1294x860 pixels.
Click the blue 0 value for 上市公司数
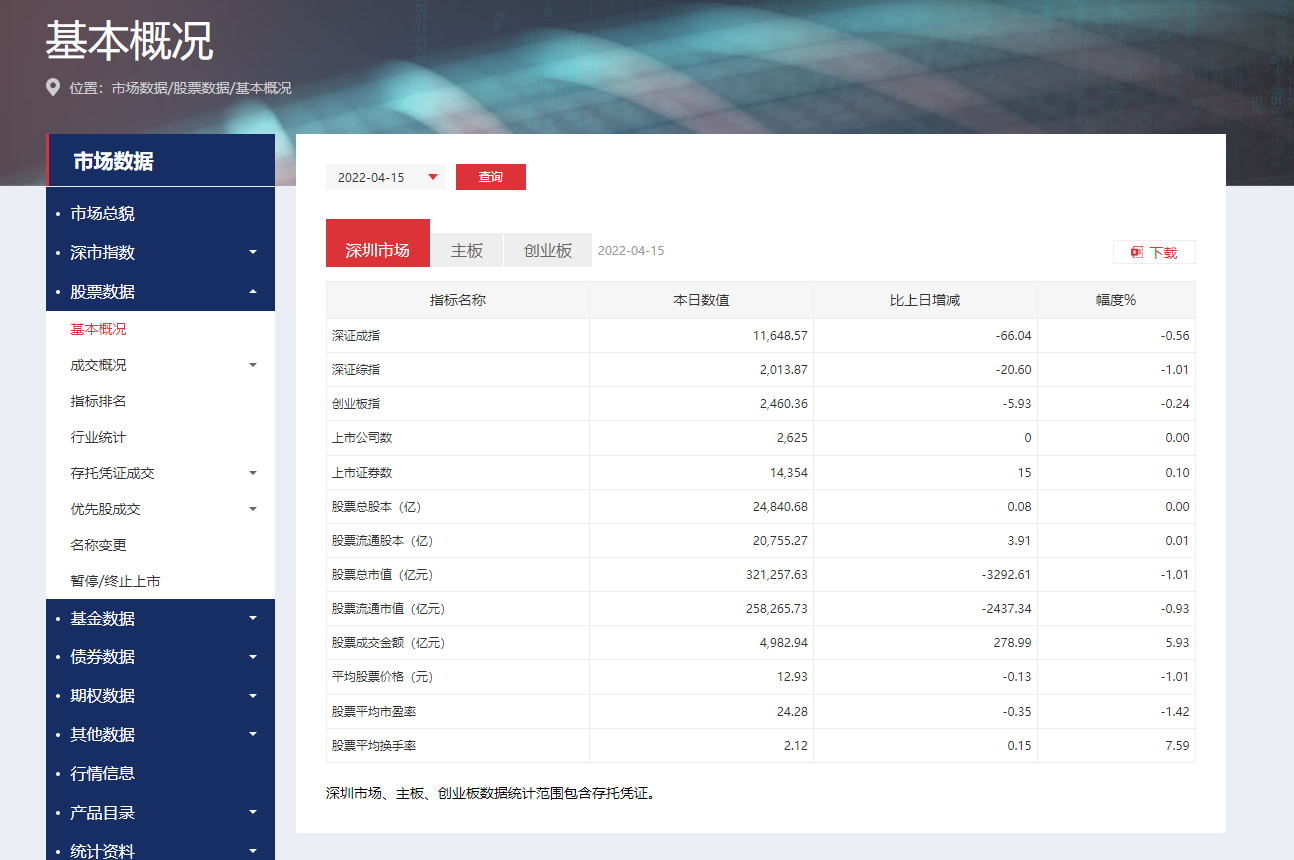pyautogui.click(x=1026, y=437)
